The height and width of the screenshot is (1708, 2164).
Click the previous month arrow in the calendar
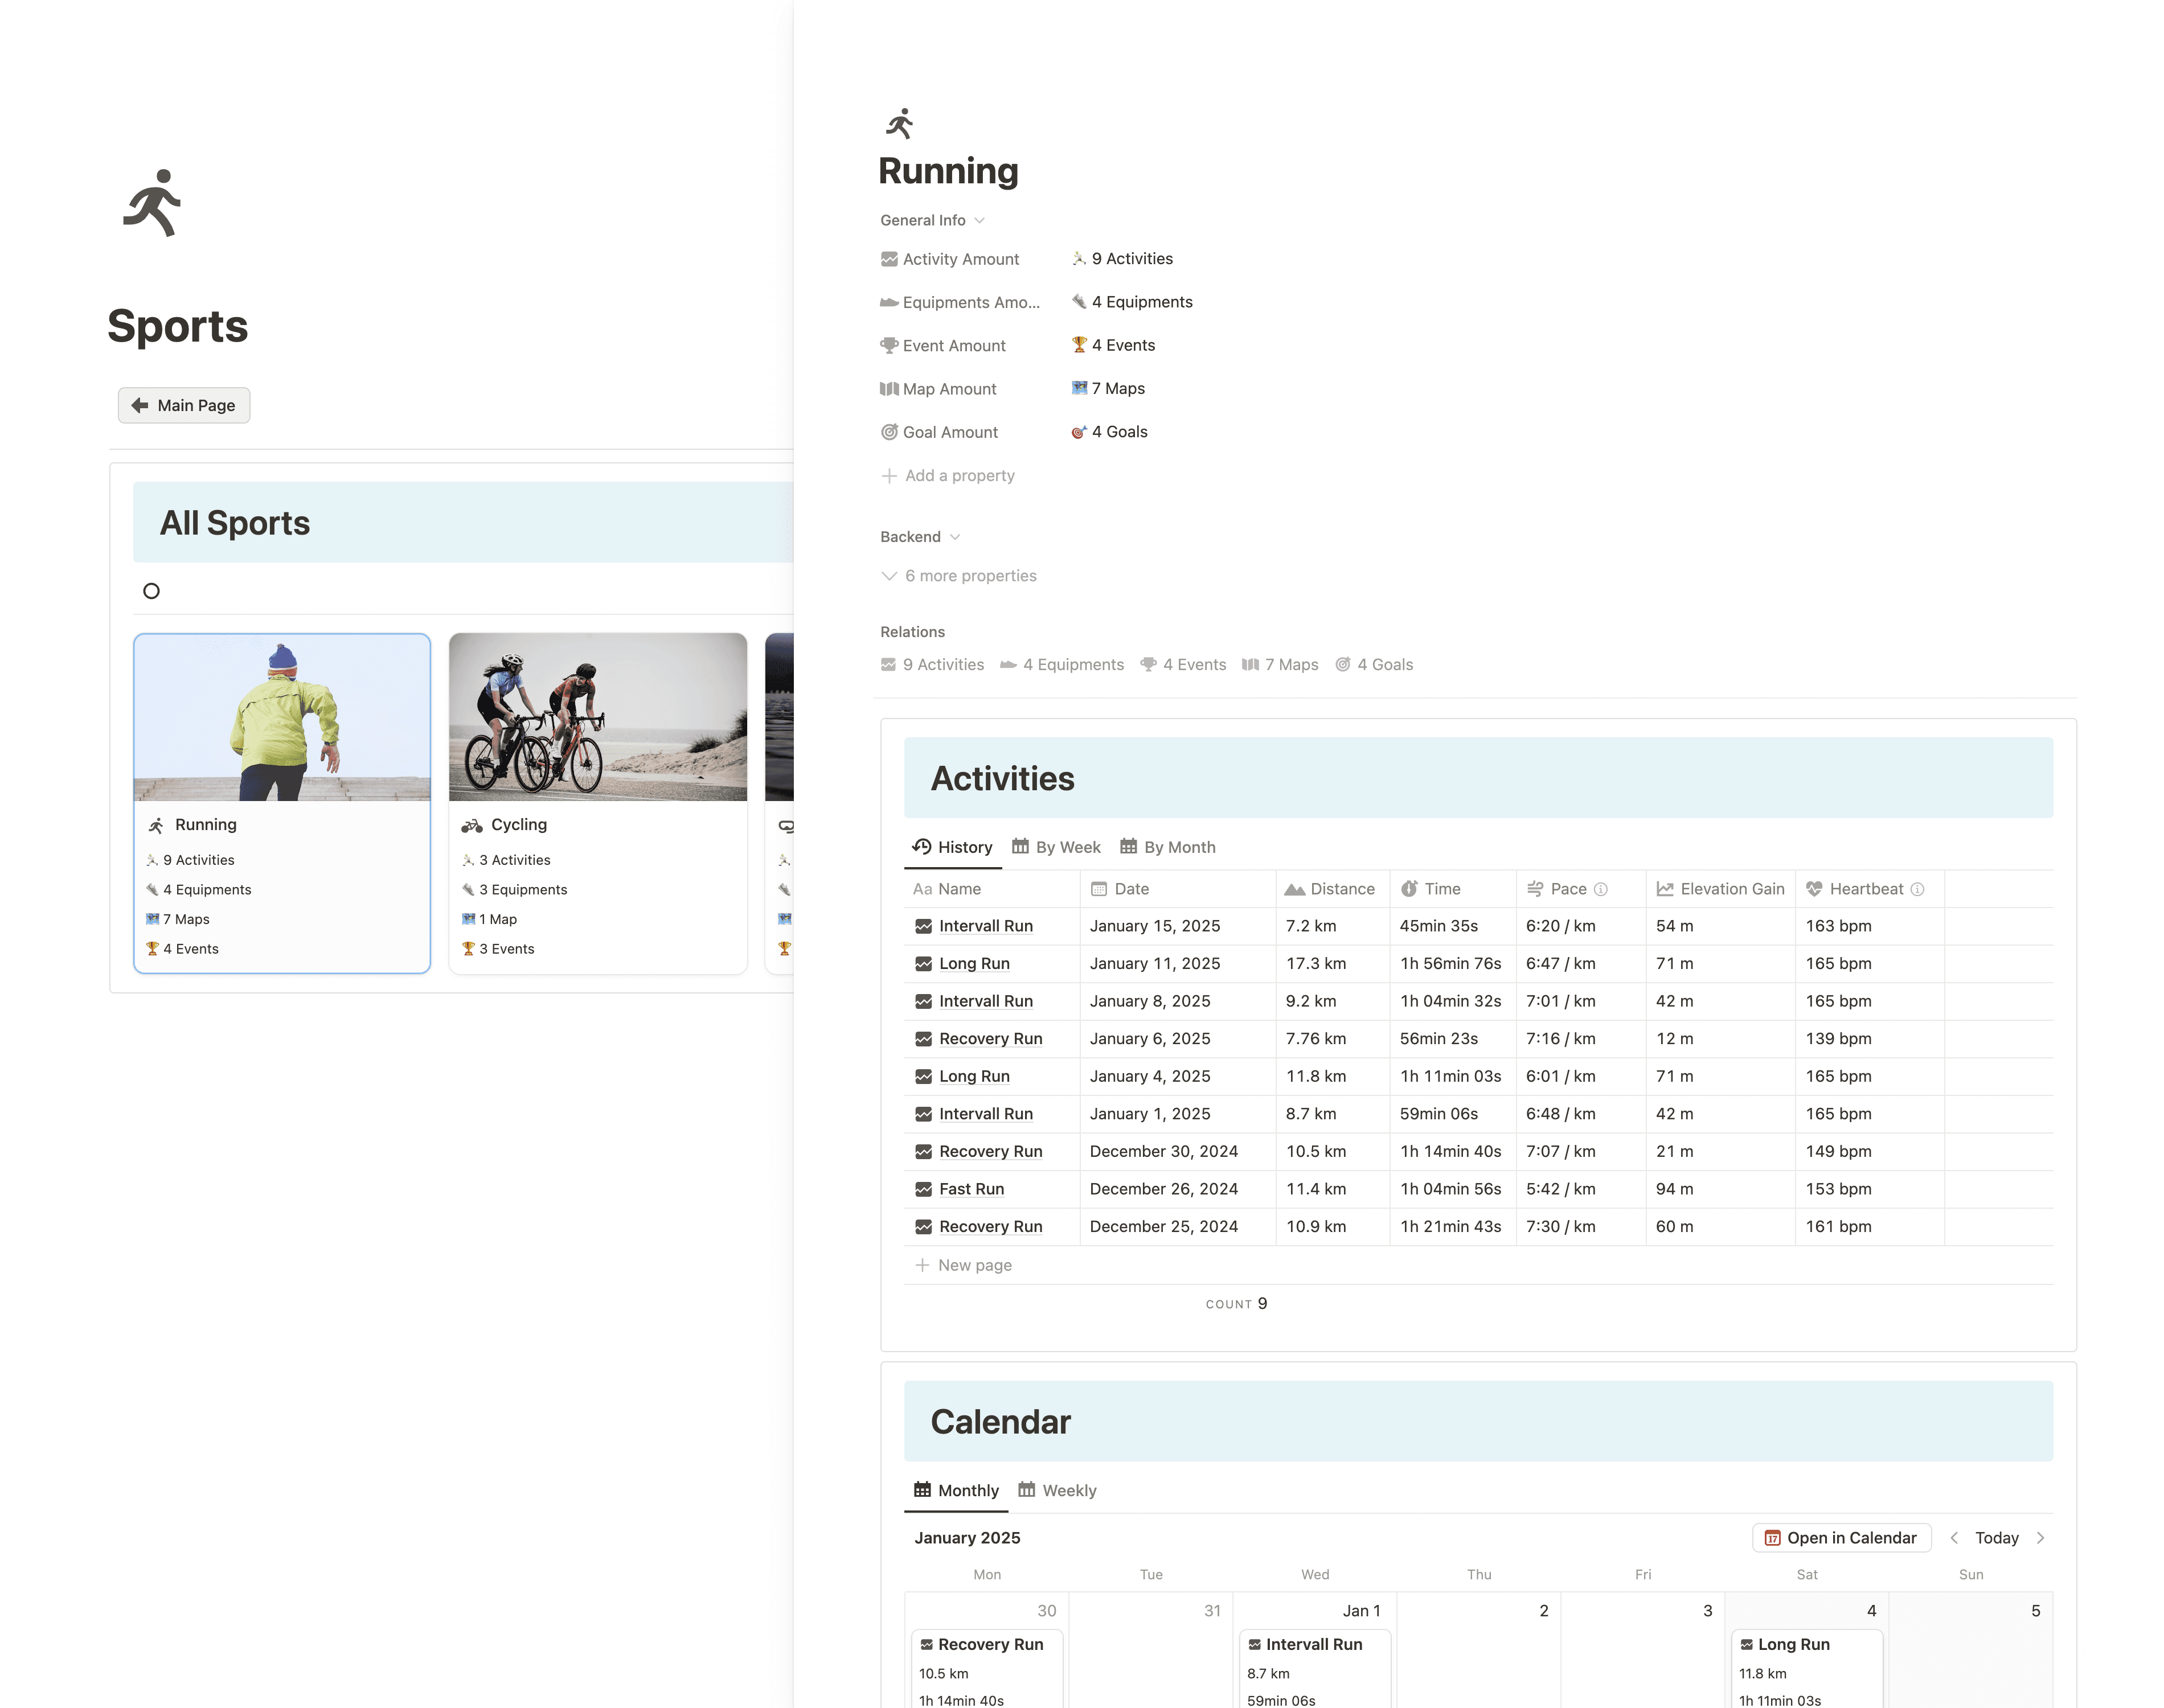tap(1954, 1538)
